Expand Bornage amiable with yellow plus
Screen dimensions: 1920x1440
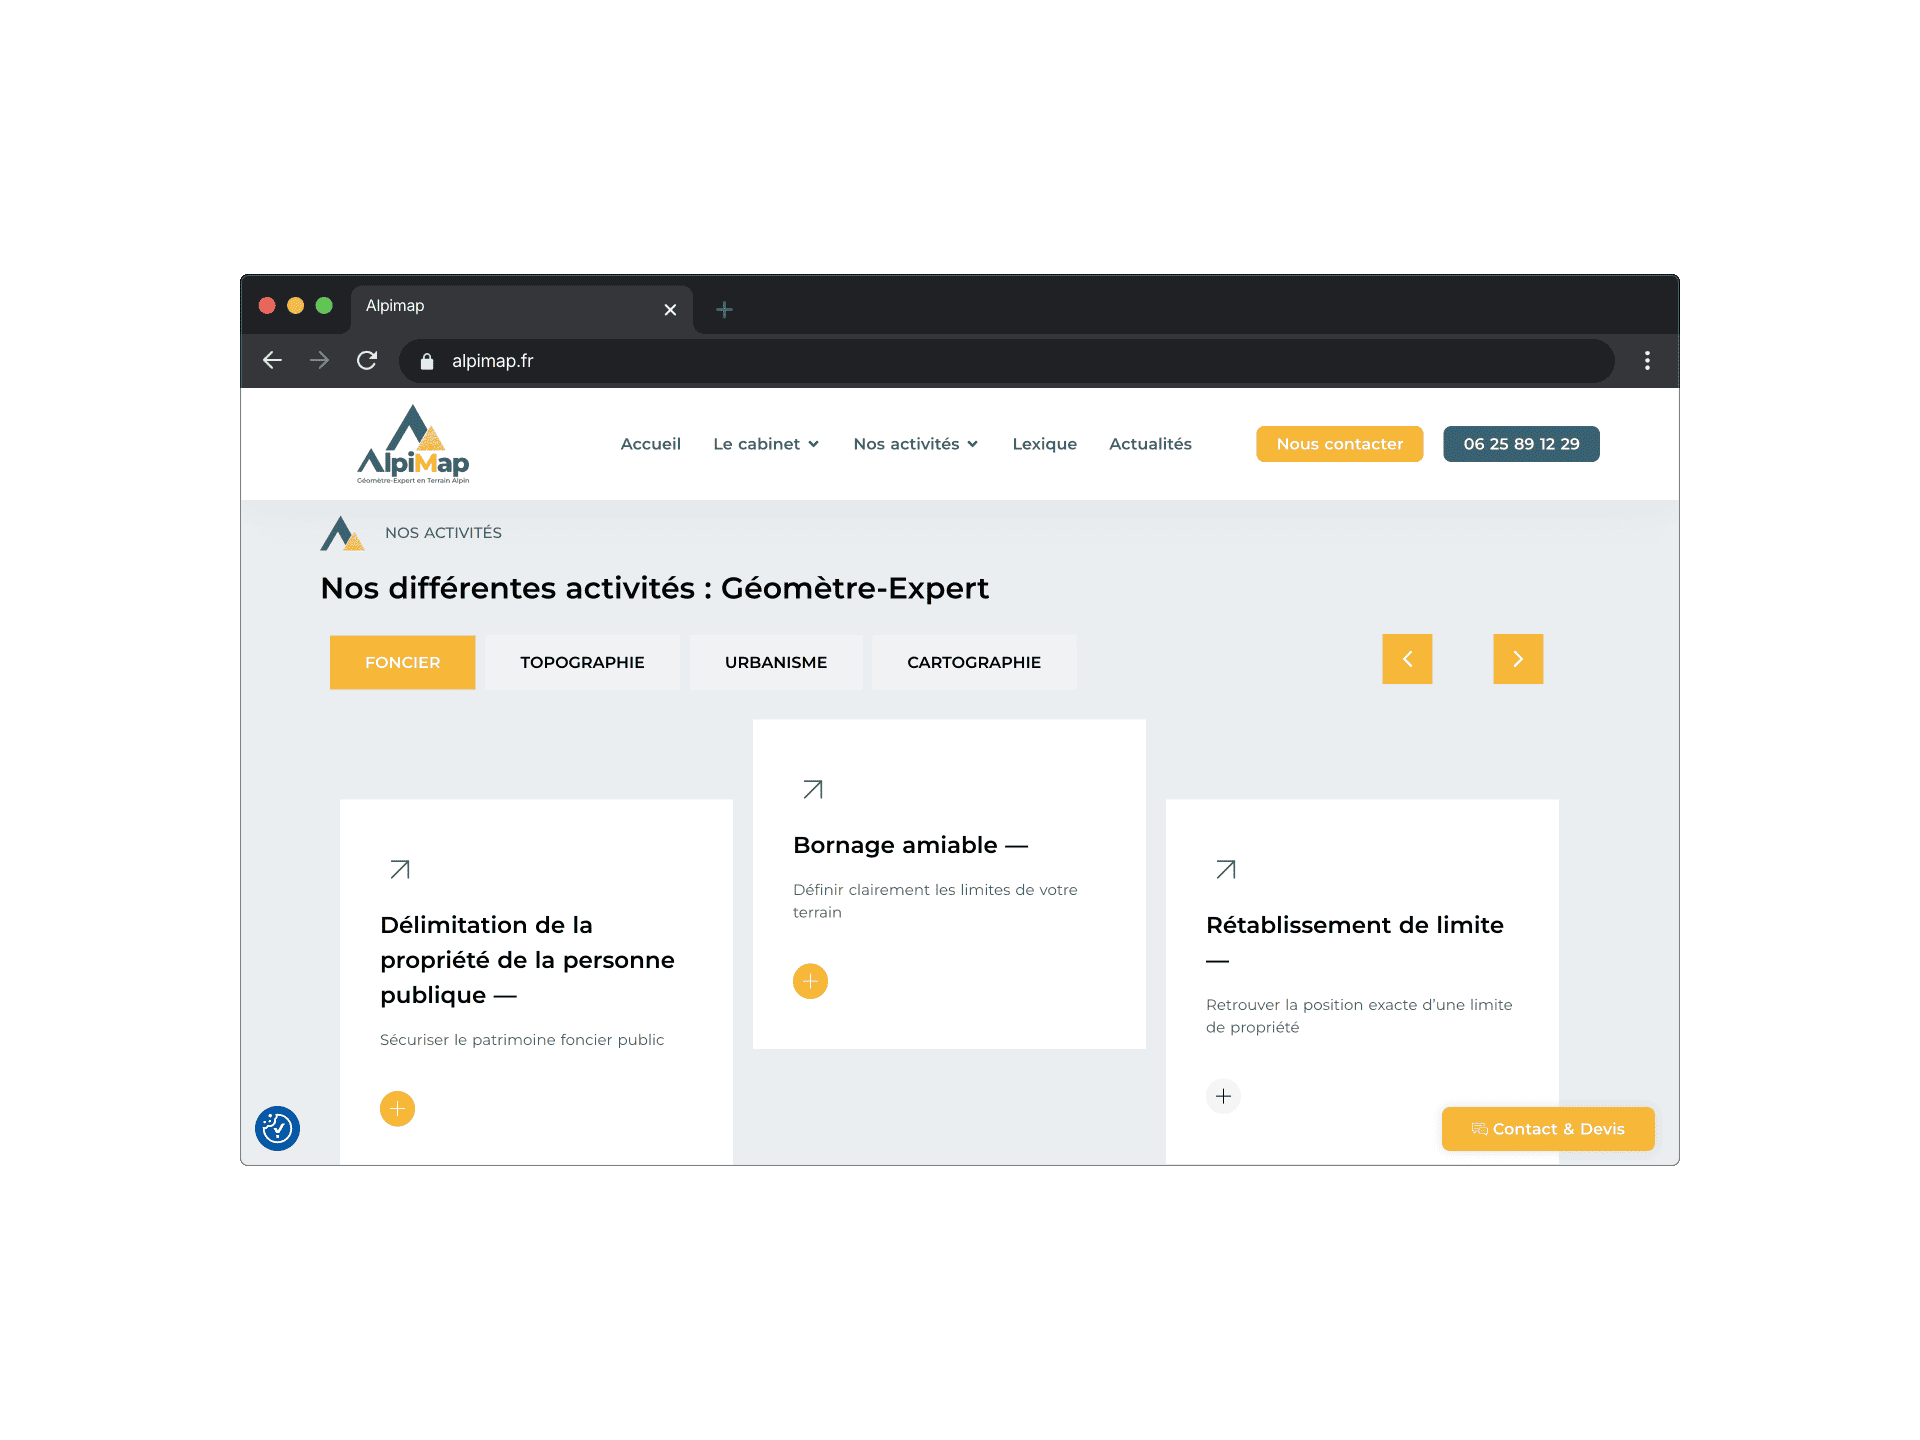coord(810,981)
